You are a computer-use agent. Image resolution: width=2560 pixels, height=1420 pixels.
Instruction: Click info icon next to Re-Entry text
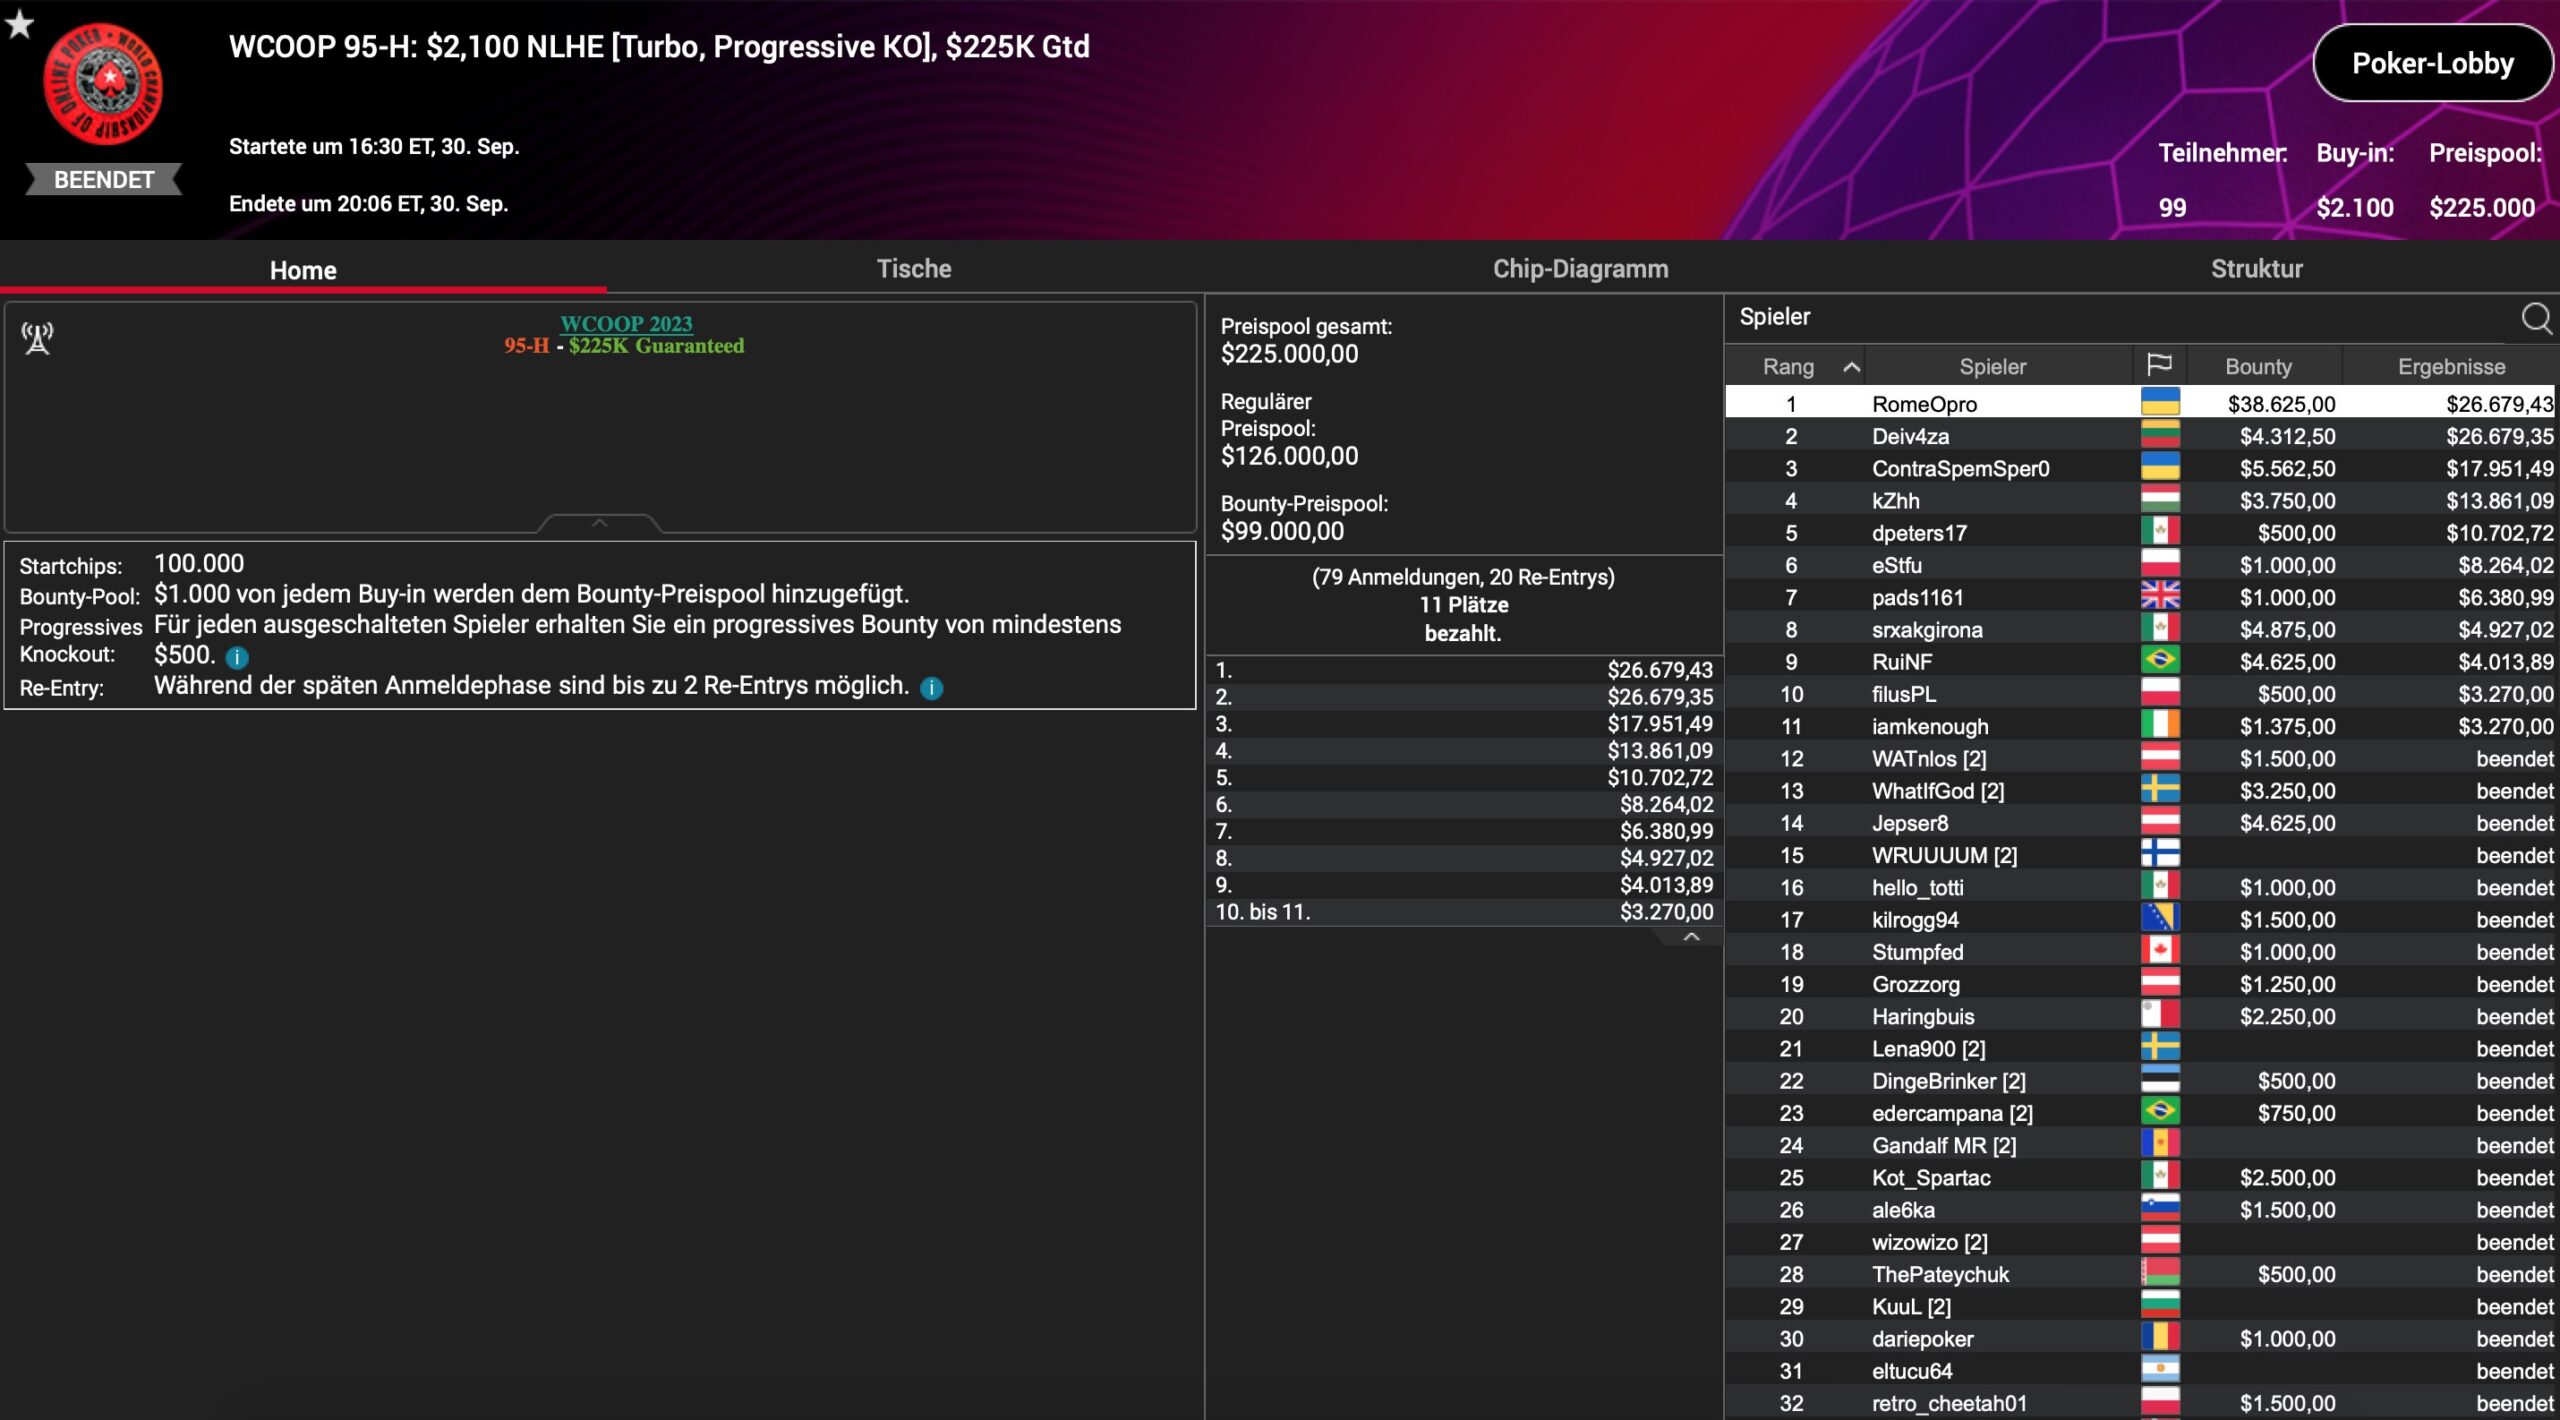click(x=931, y=688)
